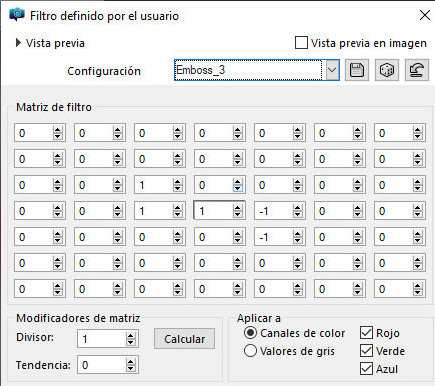The width and height of the screenshot is (435, 386).
Task: Increase the center matrix cell spinner
Action: [238, 208]
